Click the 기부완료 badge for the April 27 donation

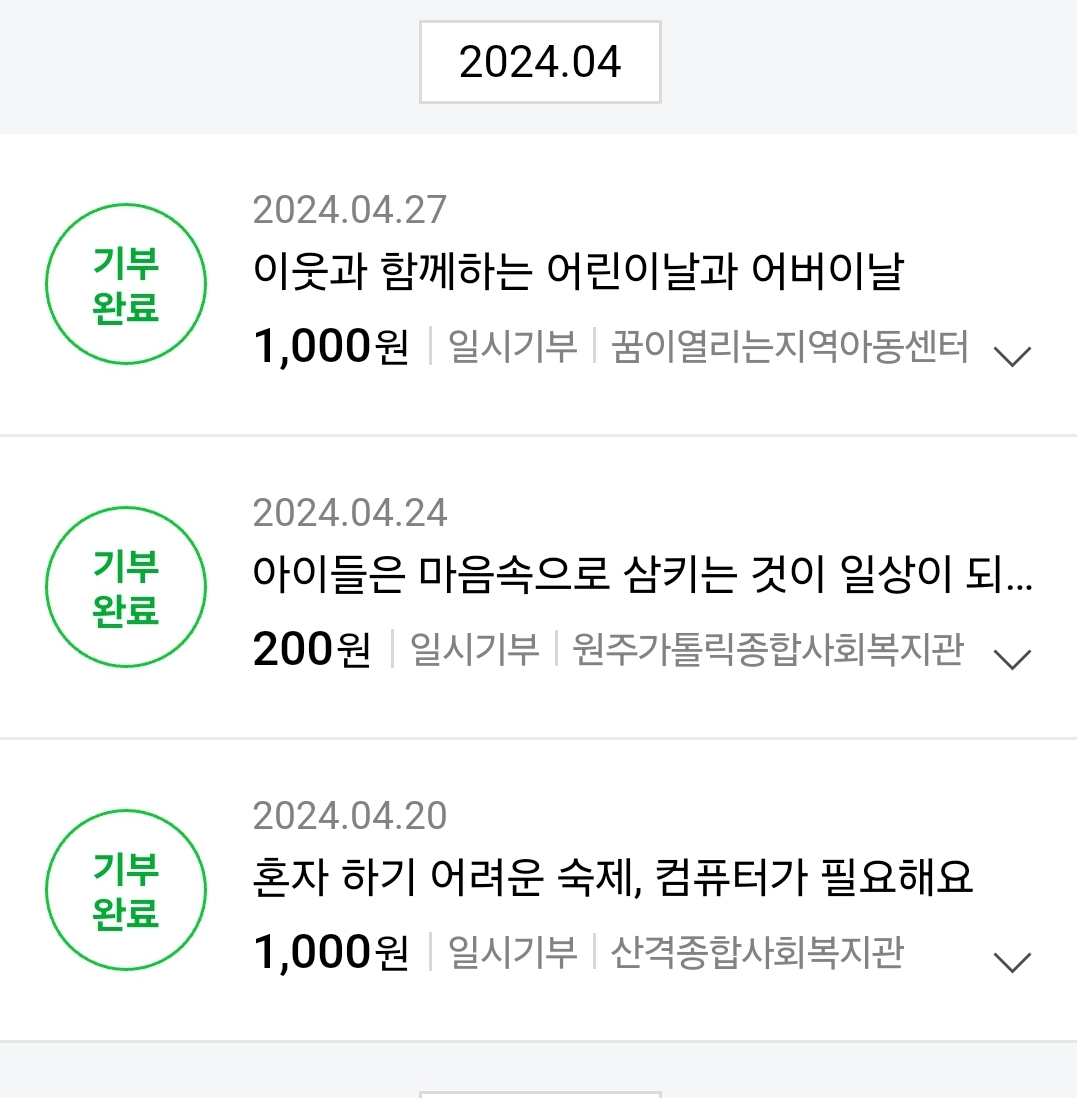pos(126,286)
